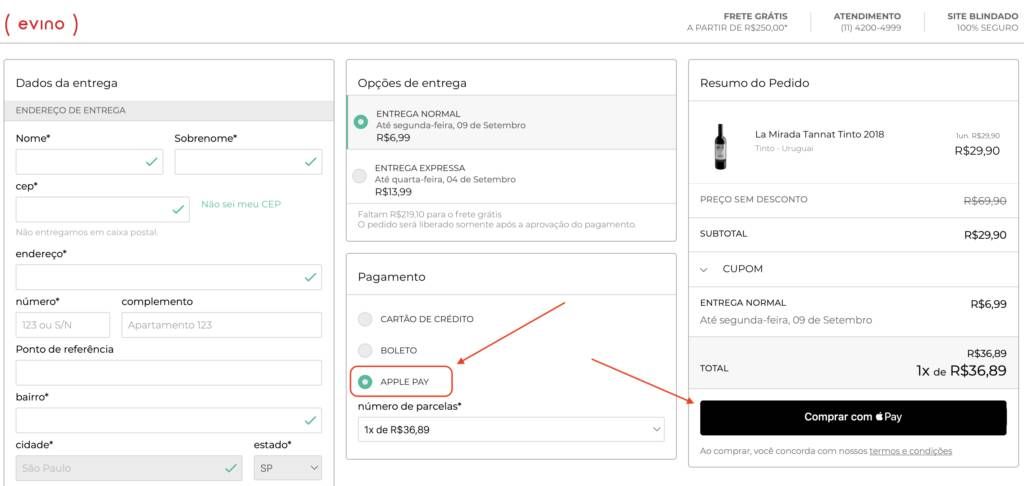Image resolution: width=1024 pixels, height=486 pixels.
Task: Click the Site Blindado 100% Seguro badge
Action: [982, 22]
